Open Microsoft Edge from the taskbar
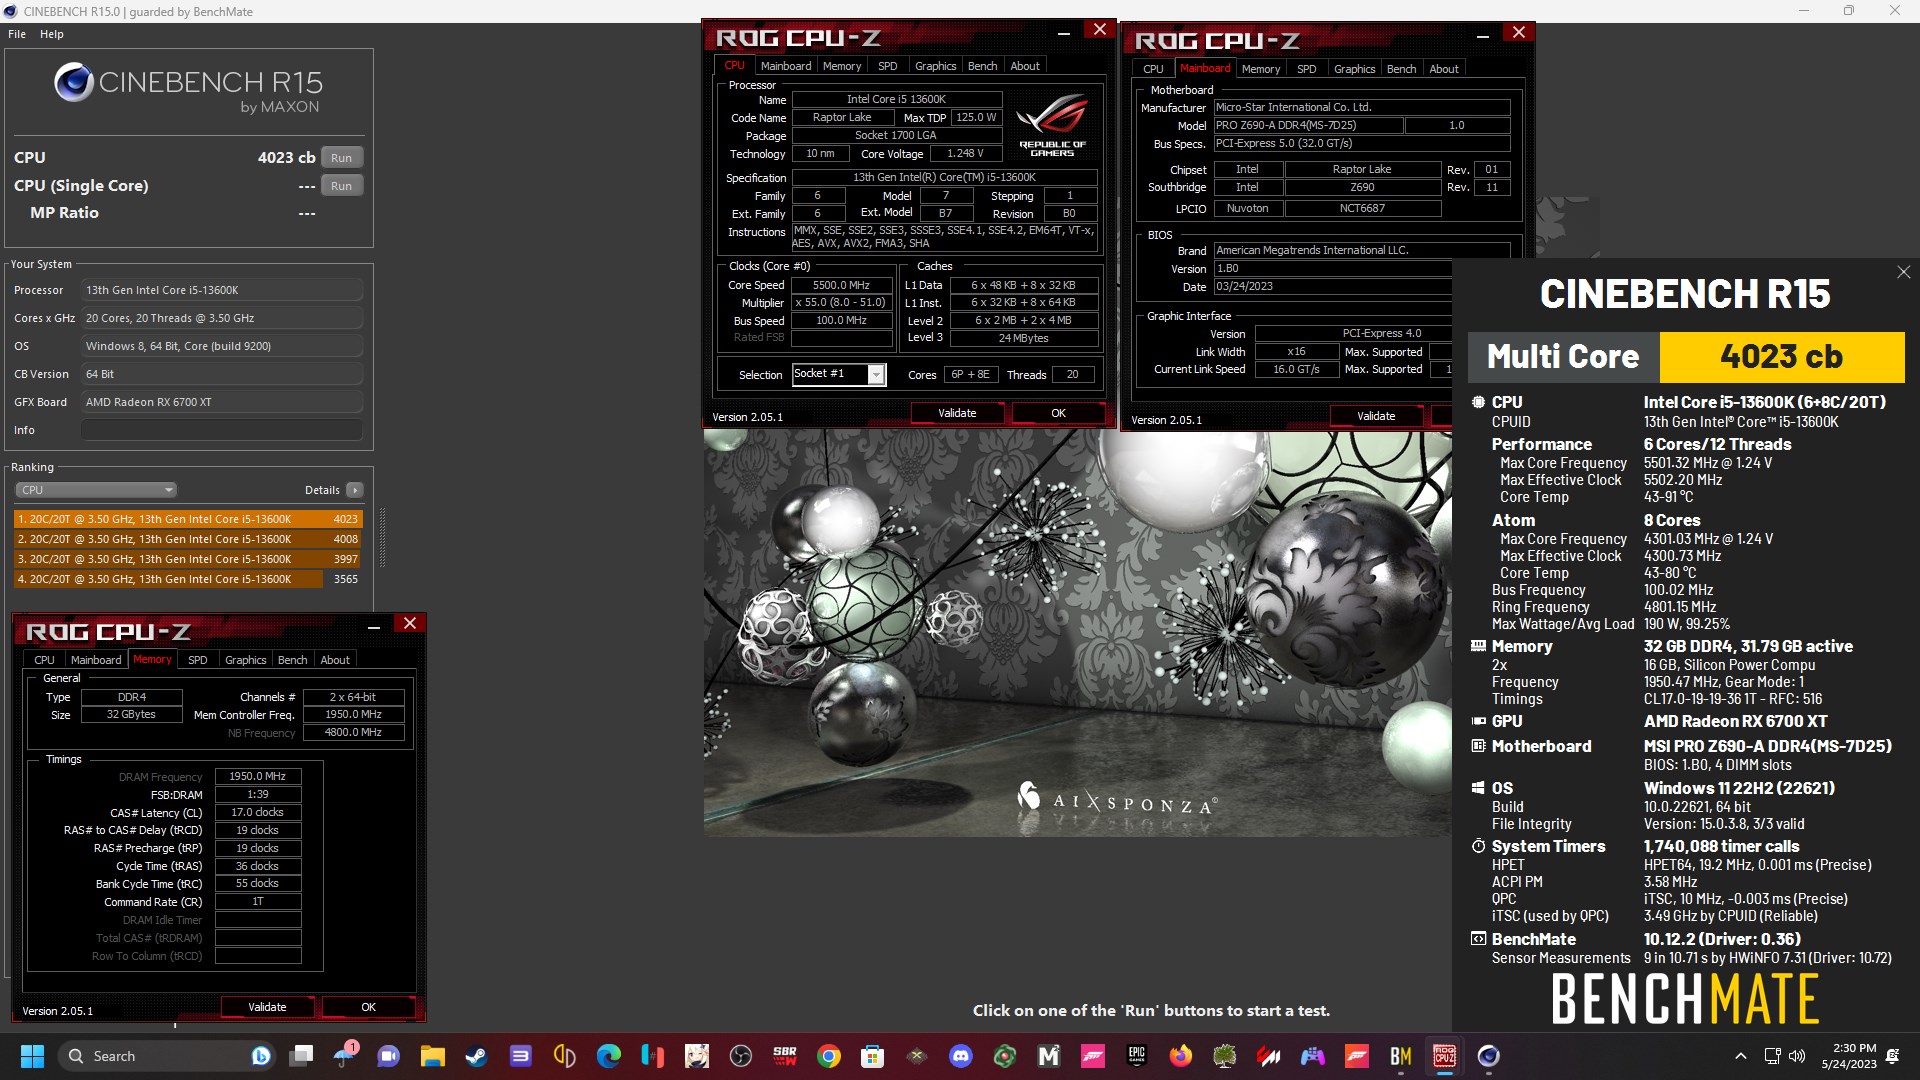1920x1080 pixels. (608, 1056)
